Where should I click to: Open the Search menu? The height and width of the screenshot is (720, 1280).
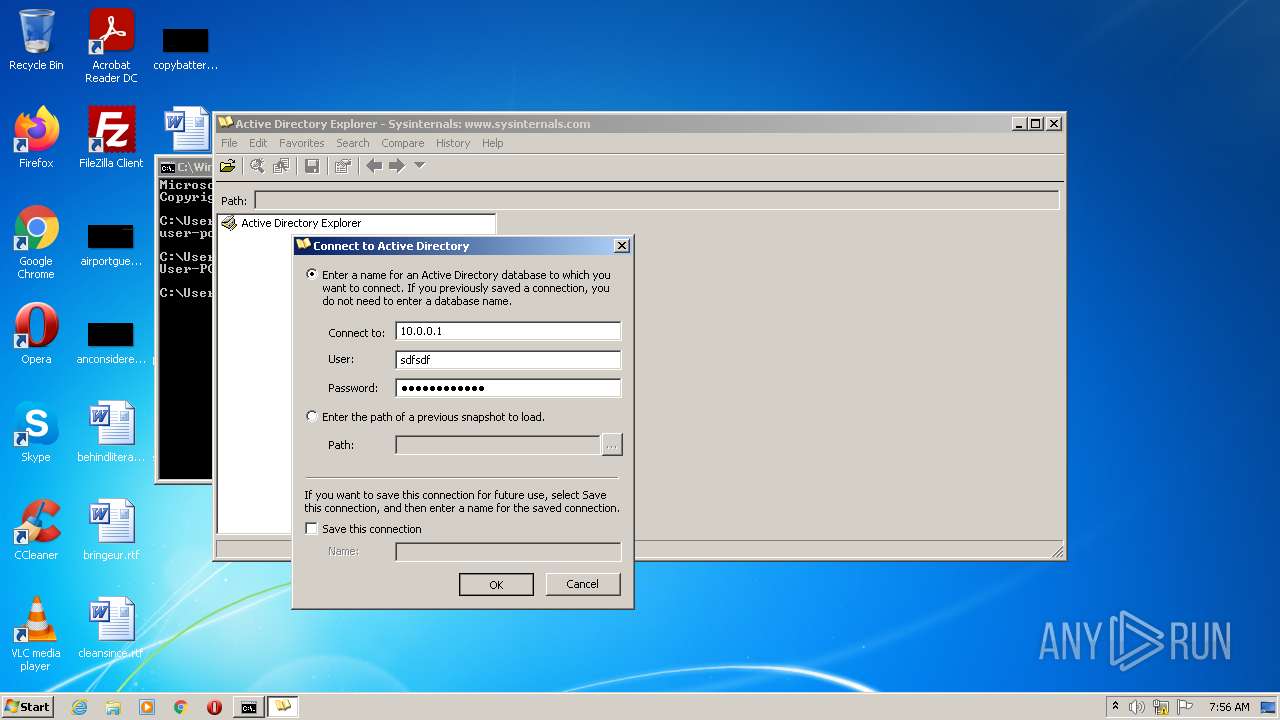click(x=352, y=143)
